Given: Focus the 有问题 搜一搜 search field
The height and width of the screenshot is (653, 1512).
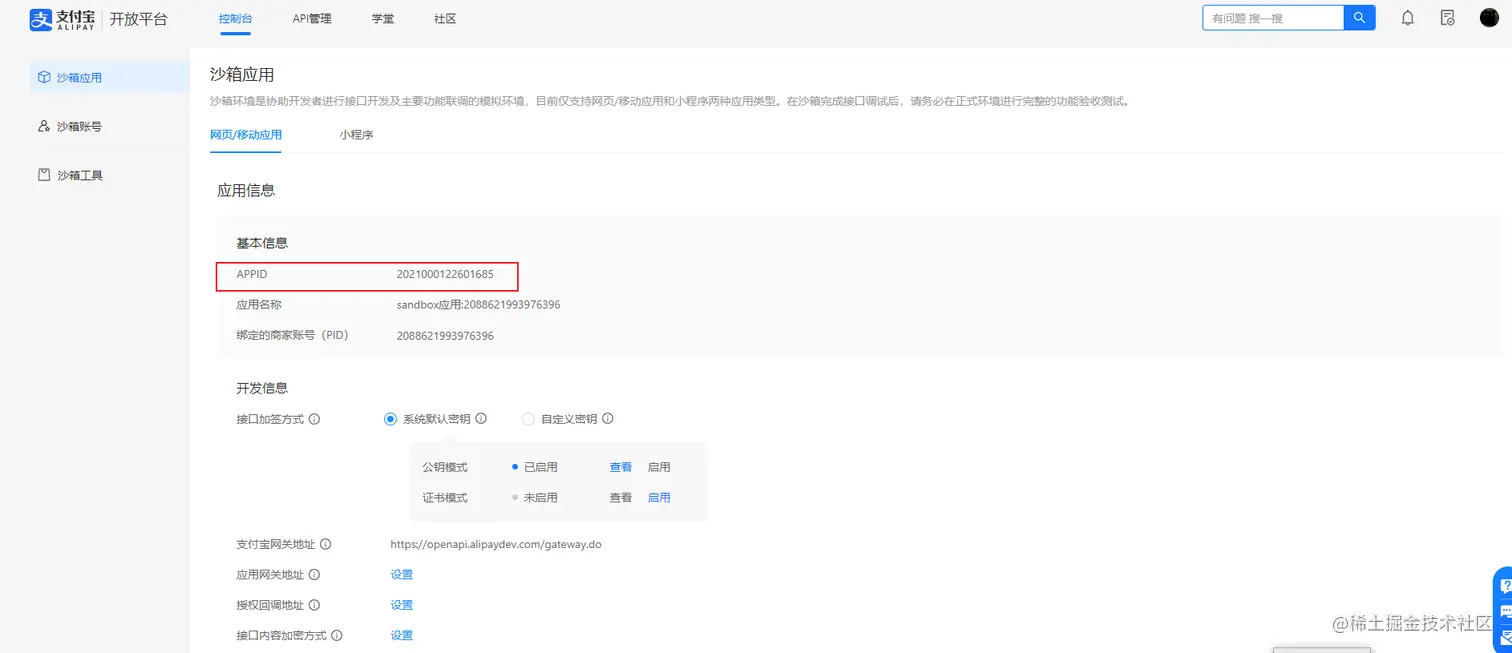Looking at the screenshot, I should (1273, 18).
